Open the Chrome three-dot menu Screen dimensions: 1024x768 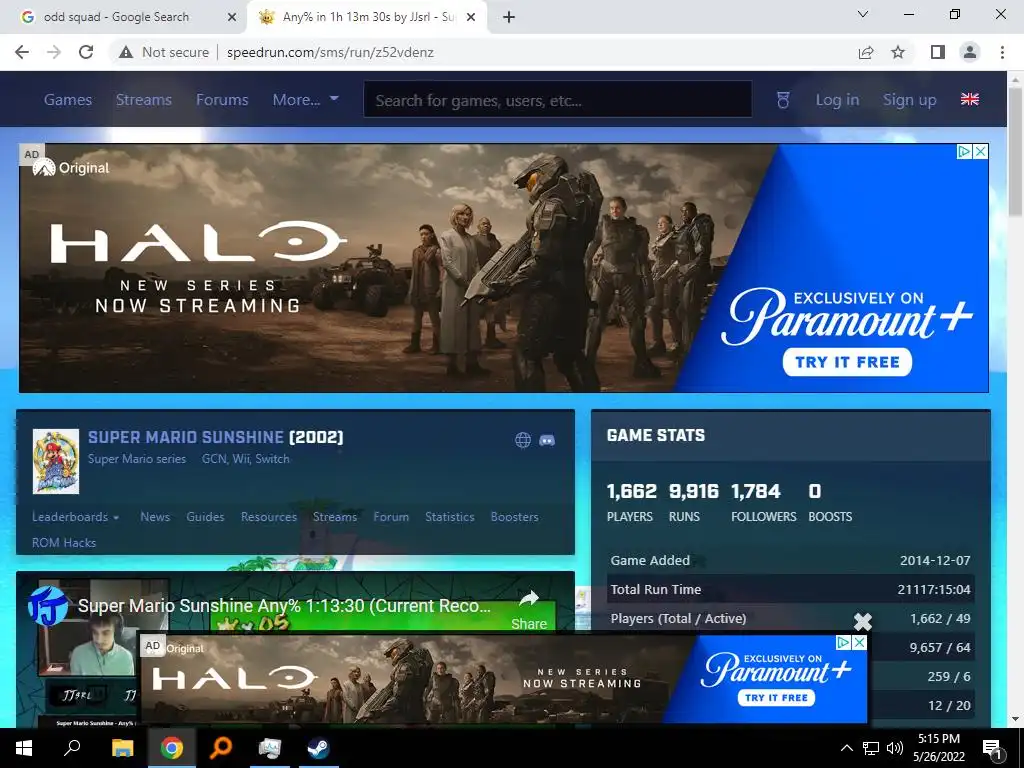[x=1002, y=52]
